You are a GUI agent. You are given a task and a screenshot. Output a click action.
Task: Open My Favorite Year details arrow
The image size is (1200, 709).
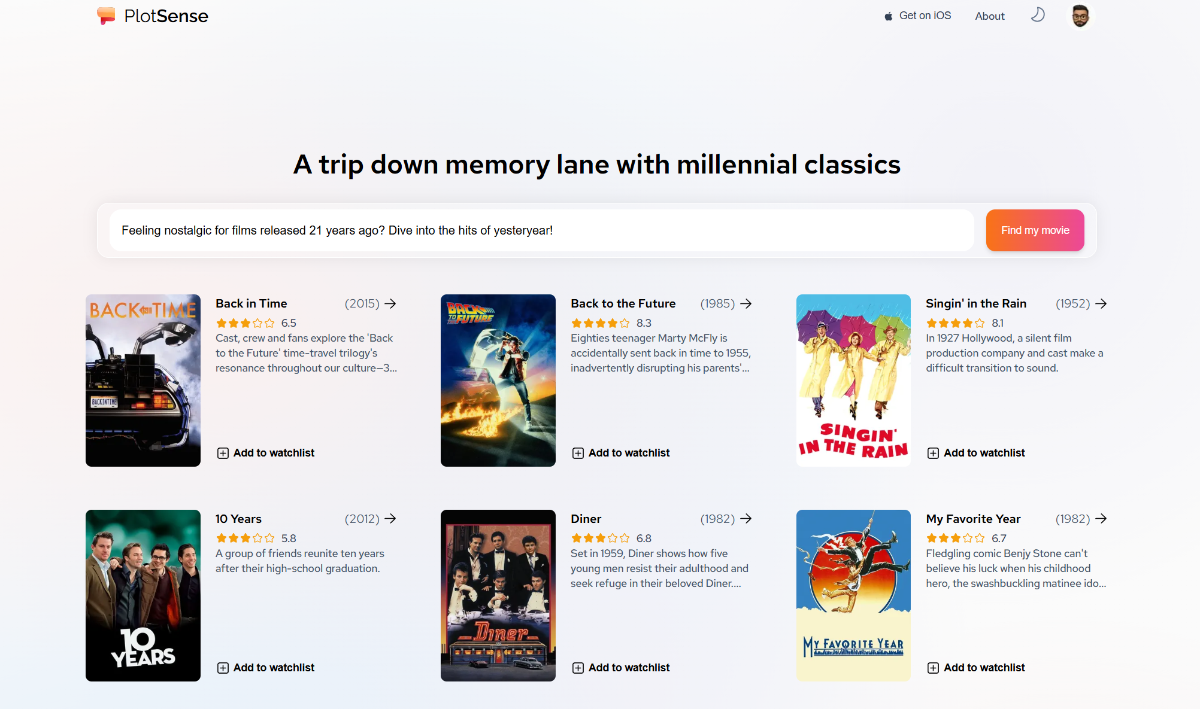click(x=1100, y=519)
